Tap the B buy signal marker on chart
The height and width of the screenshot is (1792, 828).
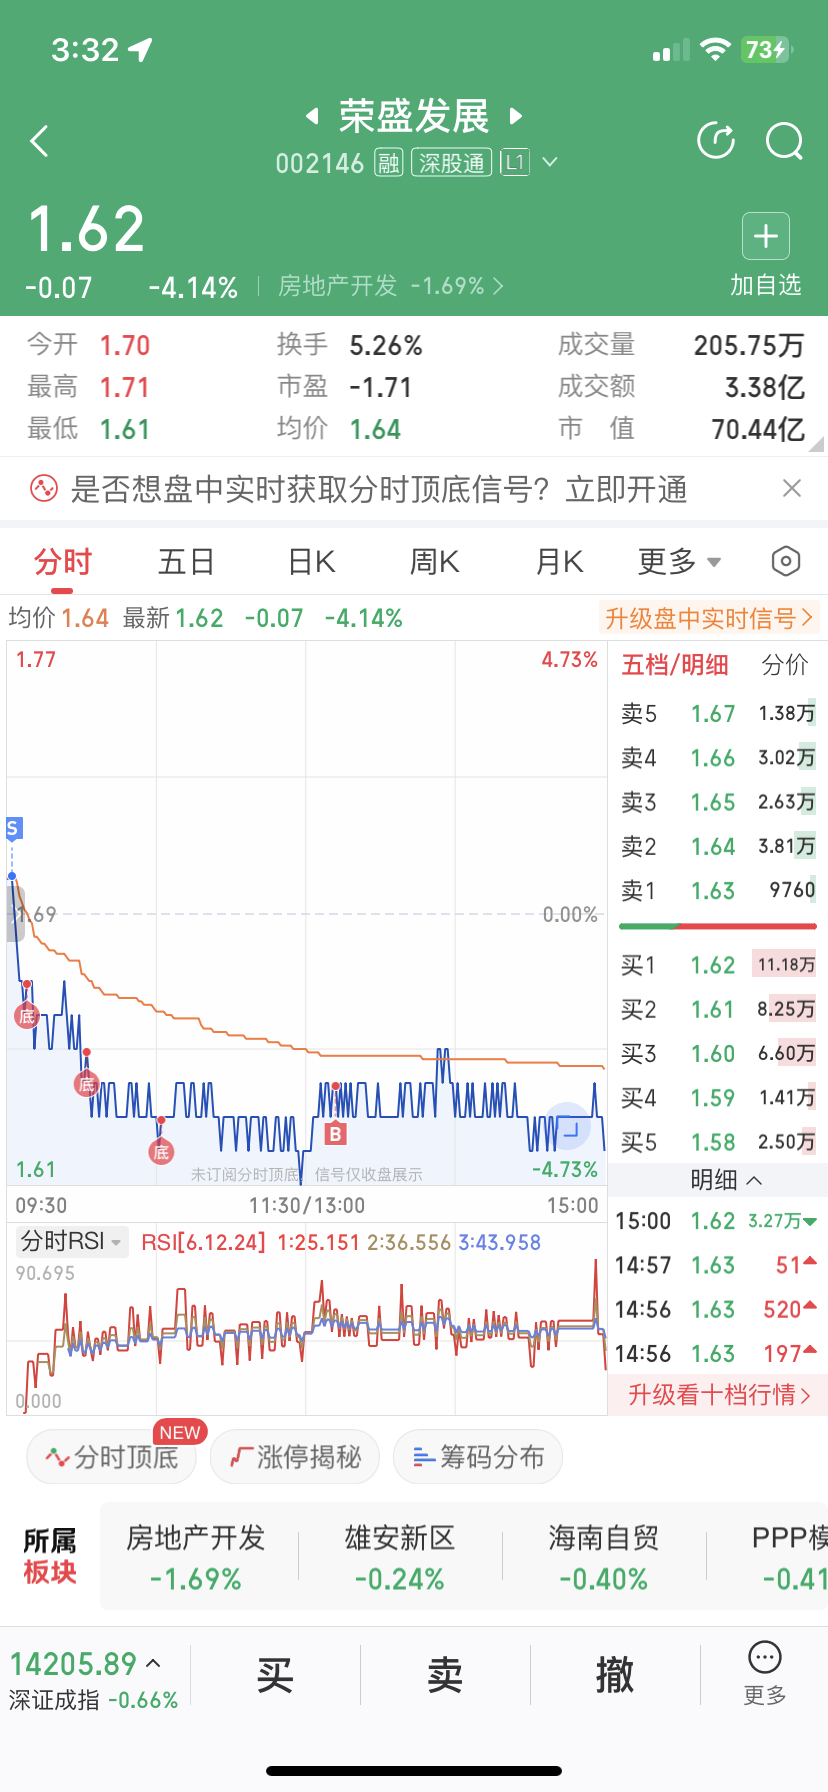coord(336,1134)
